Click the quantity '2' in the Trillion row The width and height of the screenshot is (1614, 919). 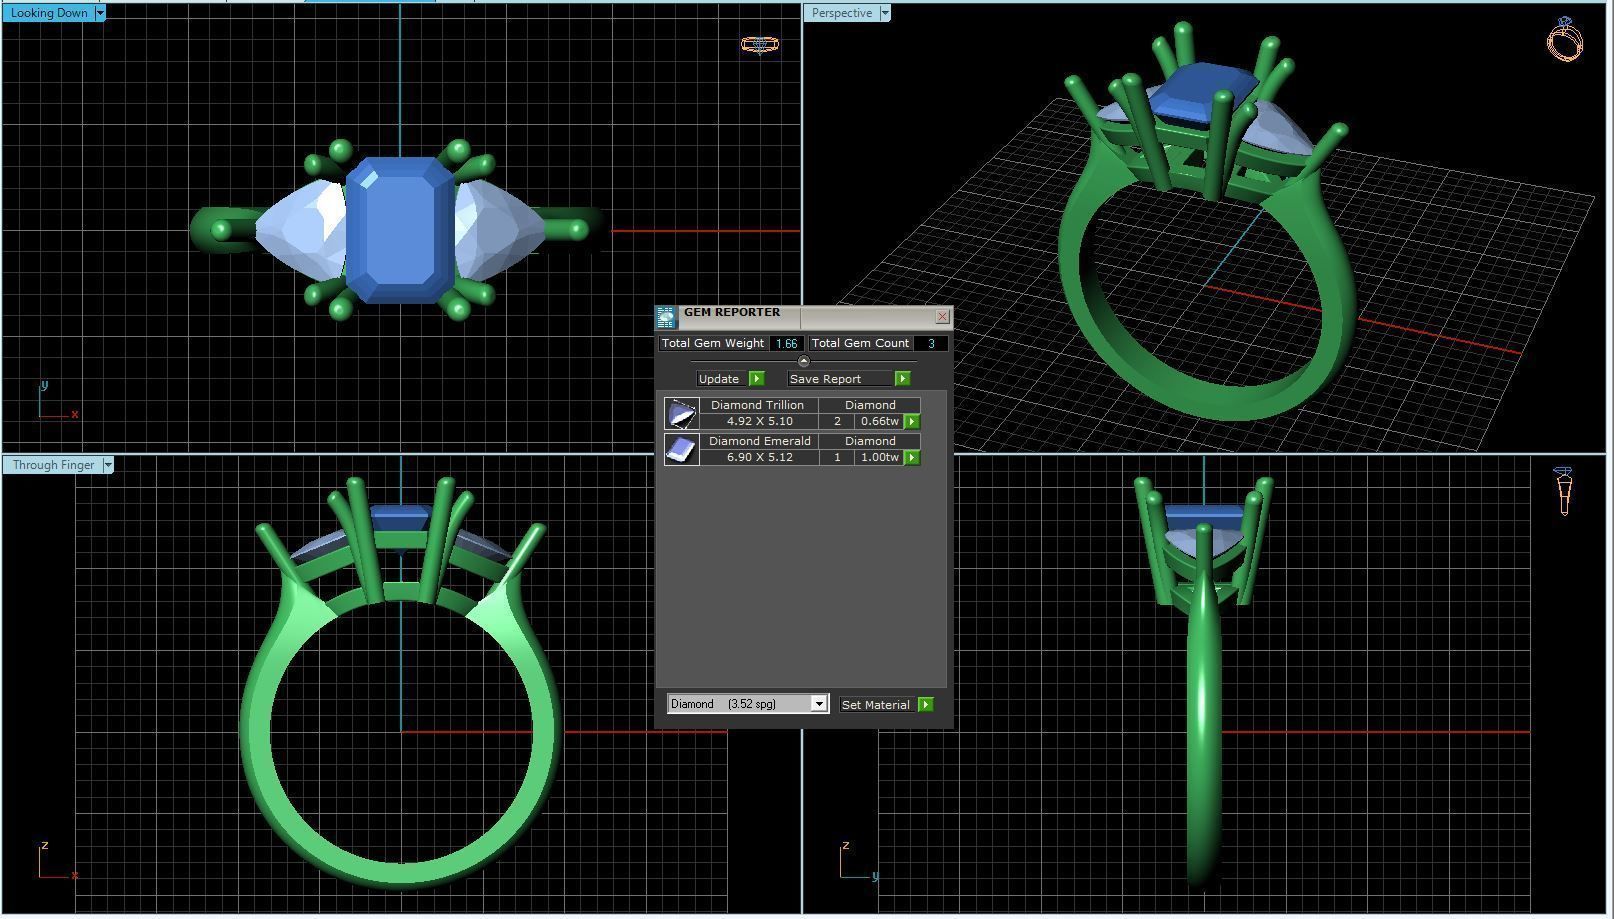(837, 421)
